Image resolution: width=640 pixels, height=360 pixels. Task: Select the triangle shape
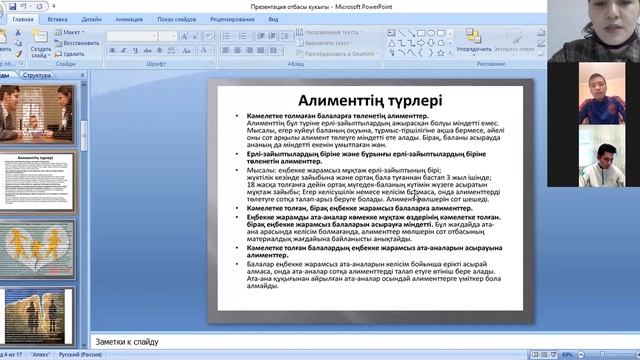coord(391,43)
